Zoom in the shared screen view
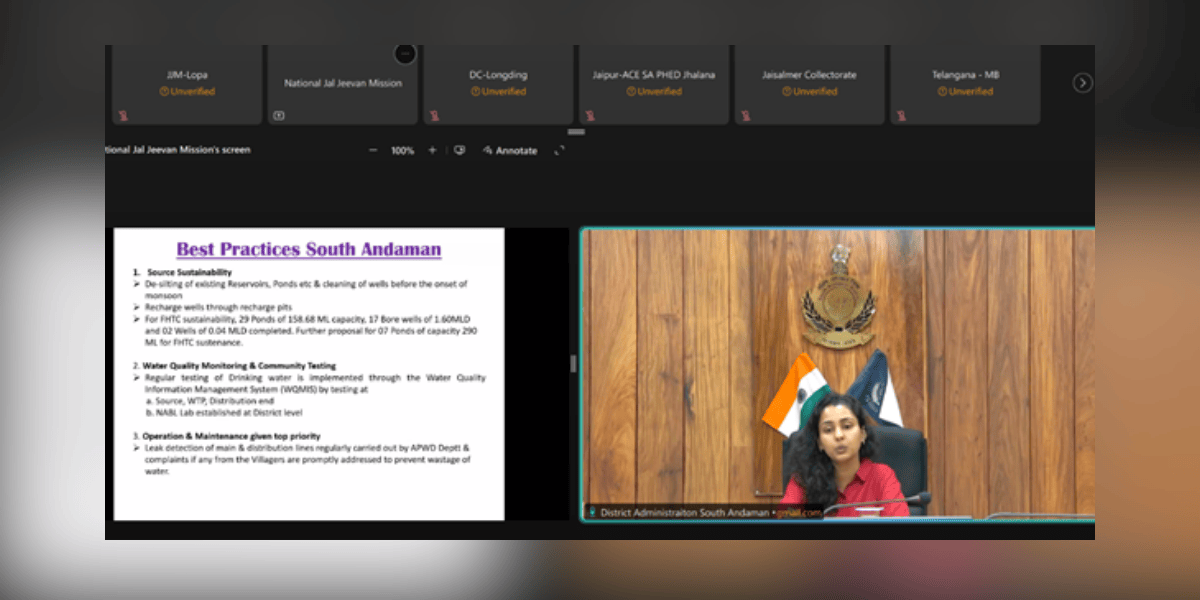The height and width of the screenshot is (600, 1200). point(432,151)
